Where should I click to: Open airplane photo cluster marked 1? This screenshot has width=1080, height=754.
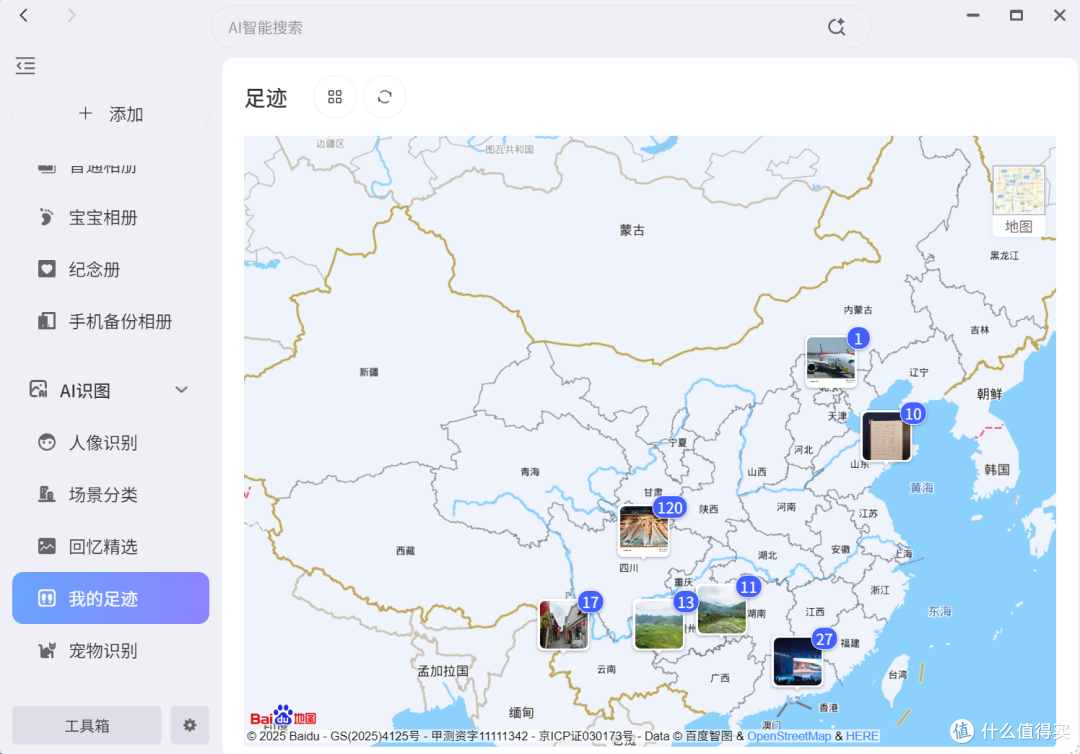[x=831, y=362]
